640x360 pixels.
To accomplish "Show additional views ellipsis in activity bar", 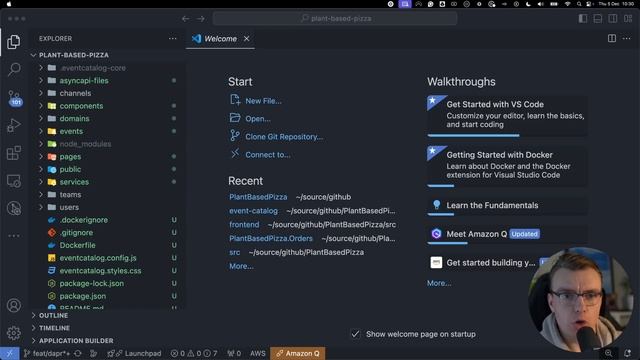I will point(14,236).
